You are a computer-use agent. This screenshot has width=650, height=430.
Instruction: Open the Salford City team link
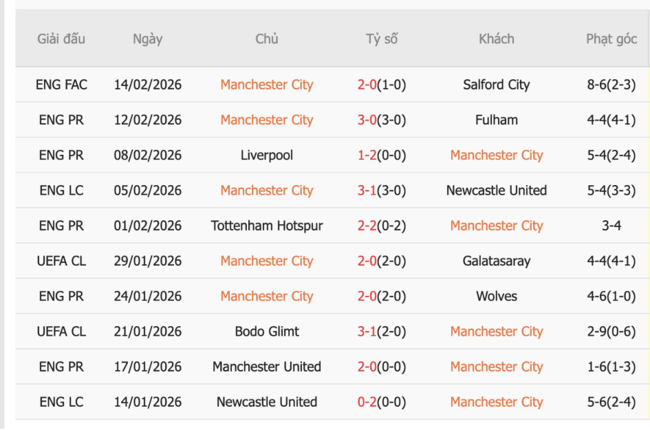(x=496, y=85)
